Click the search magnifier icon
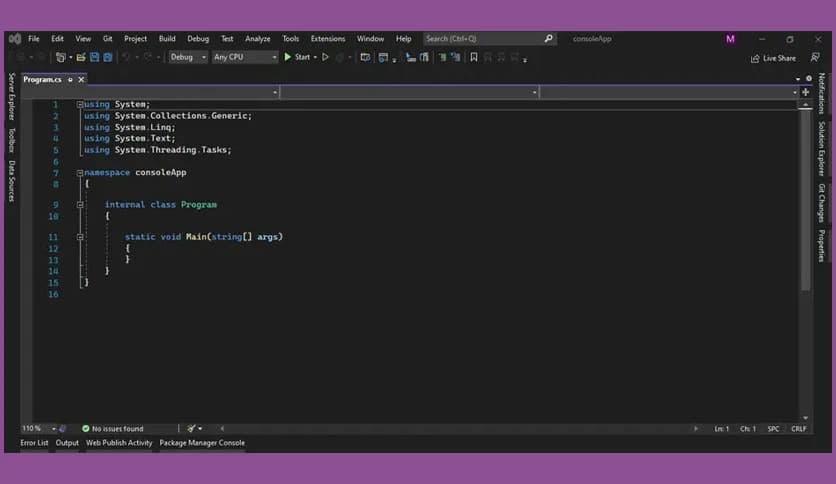Viewport: 836px width, 484px height. click(x=549, y=39)
